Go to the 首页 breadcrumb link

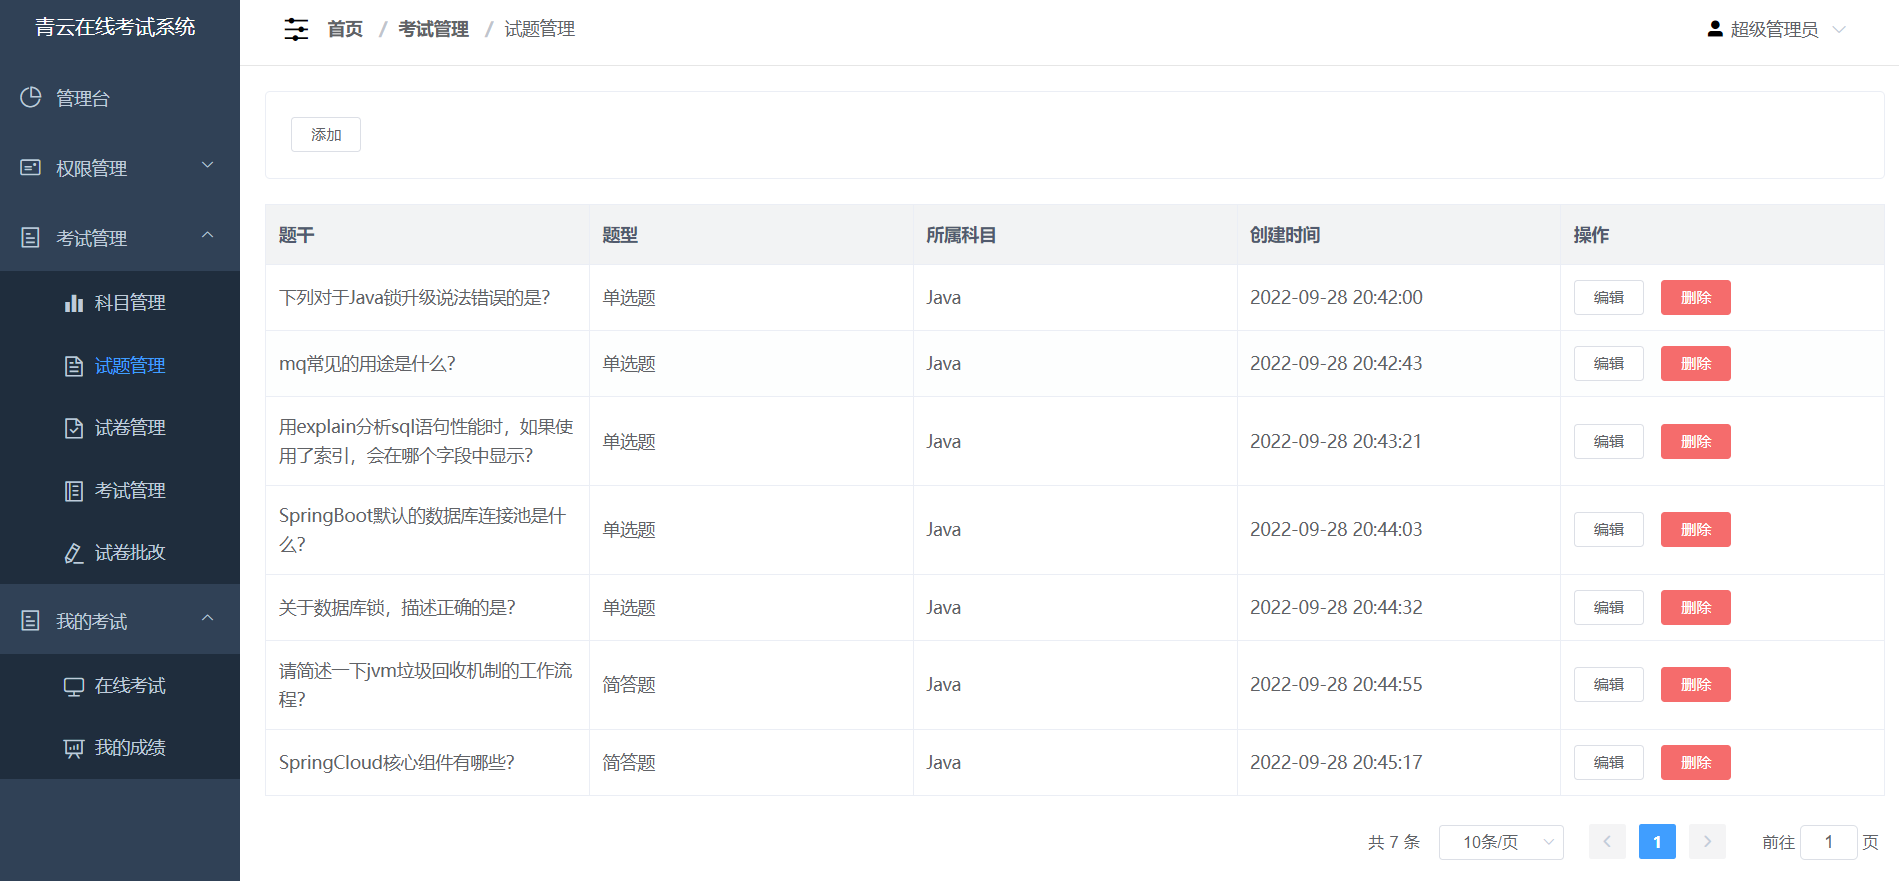pos(345,29)
